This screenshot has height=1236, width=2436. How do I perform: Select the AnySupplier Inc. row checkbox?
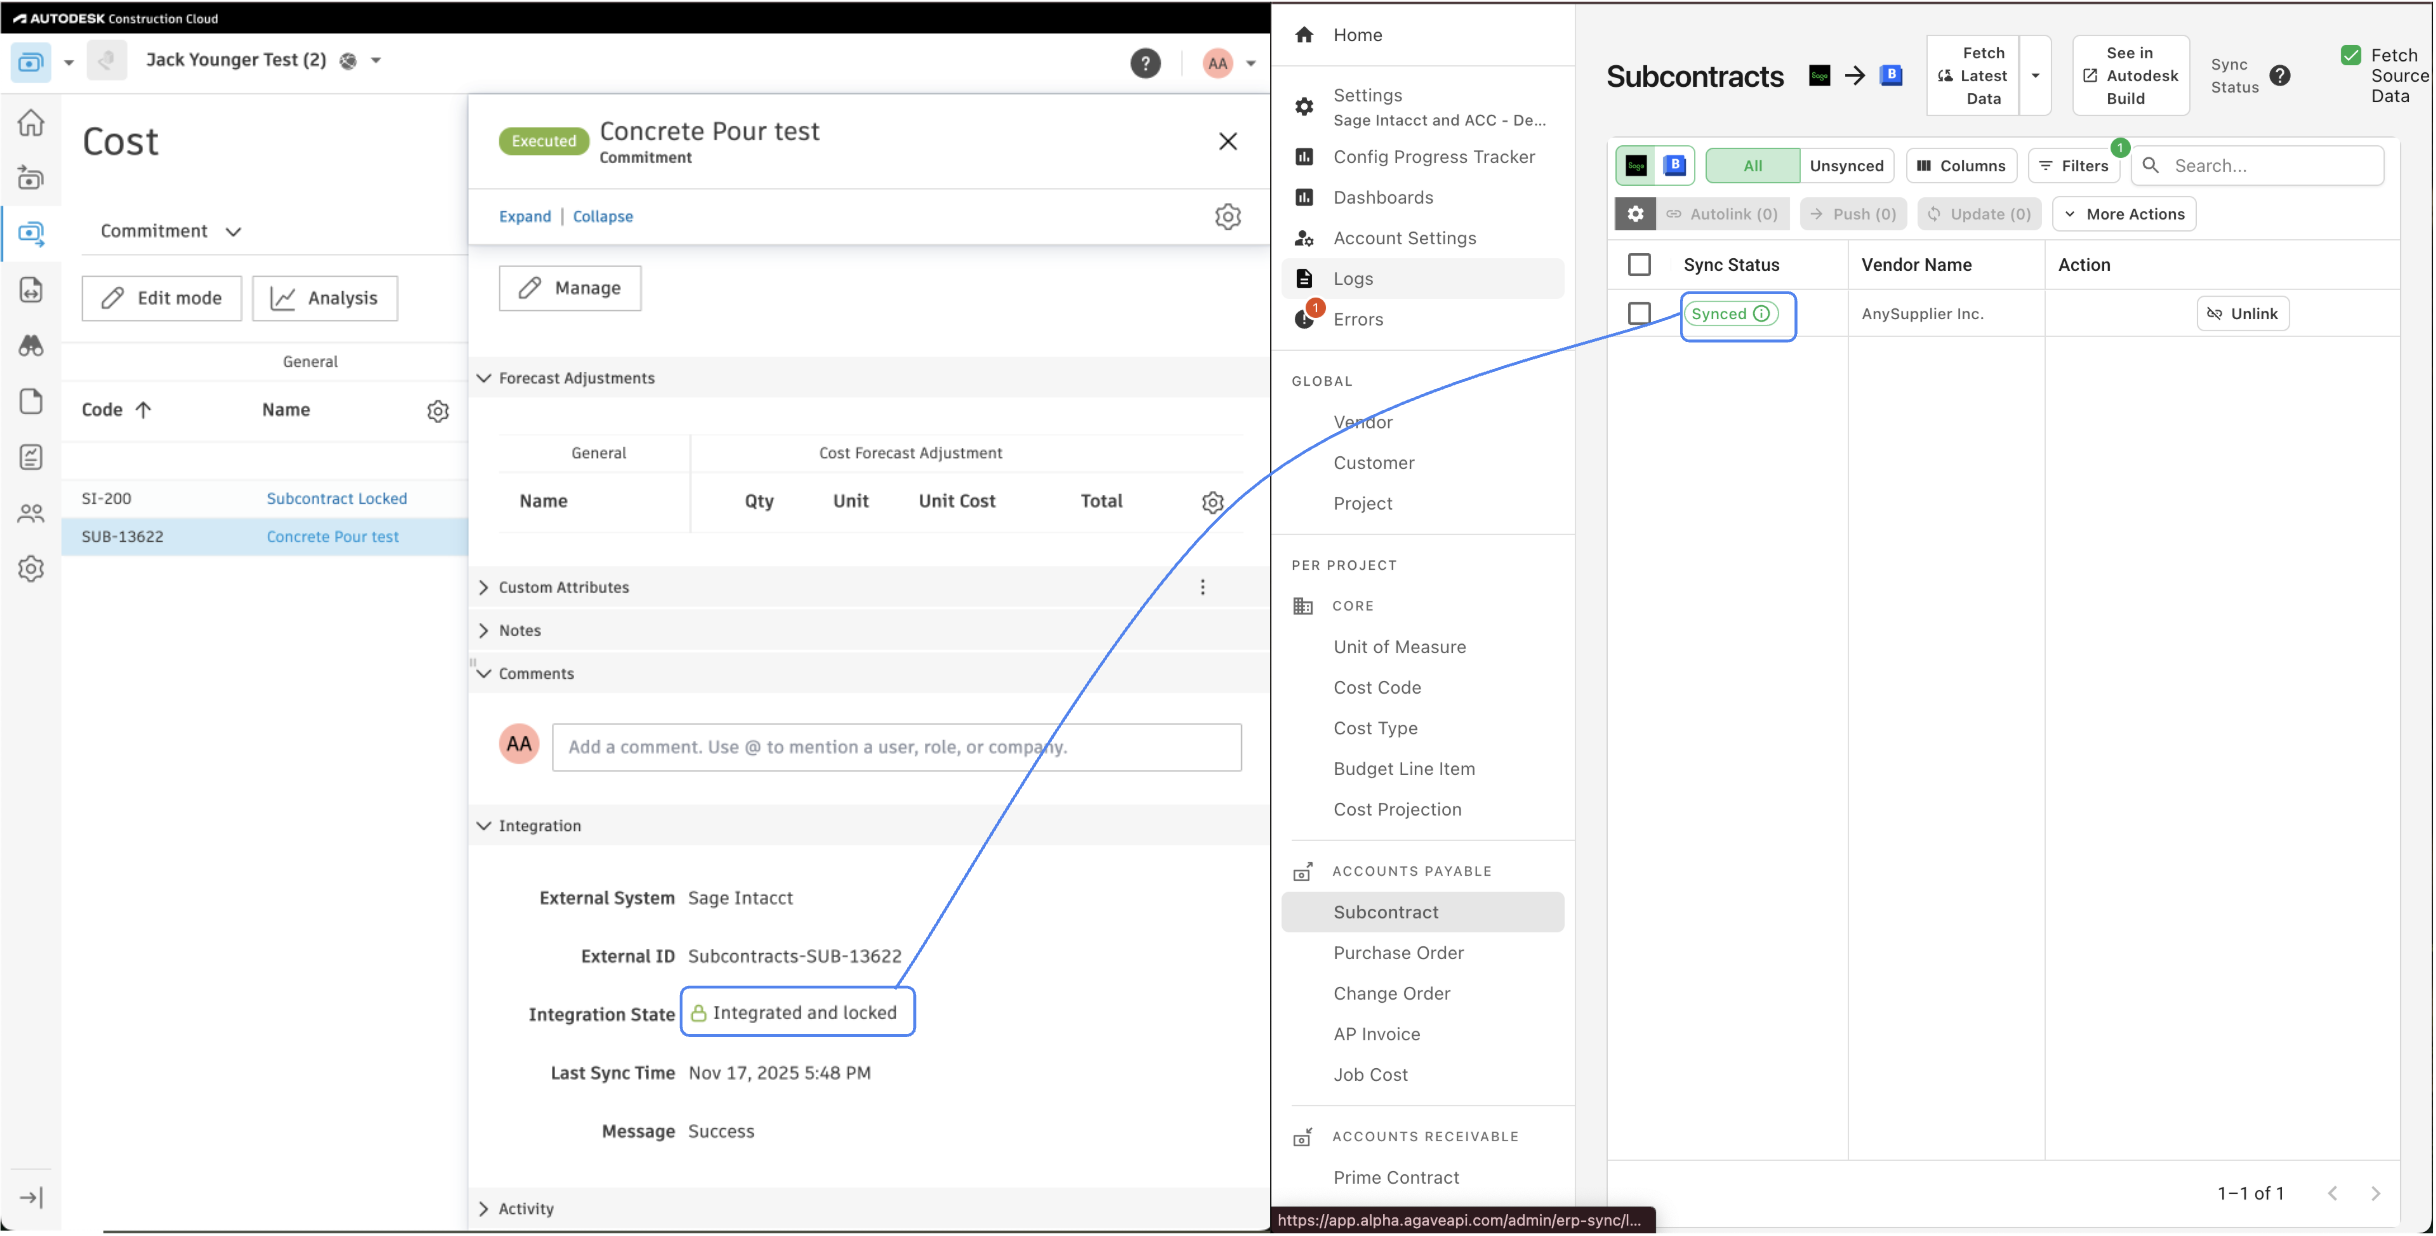(x=1639, y=314)
